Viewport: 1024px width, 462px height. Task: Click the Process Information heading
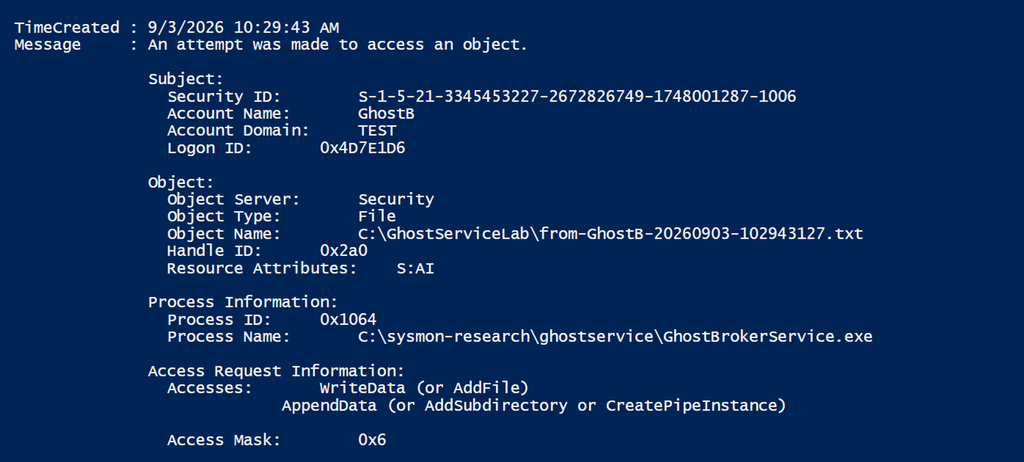243,303
